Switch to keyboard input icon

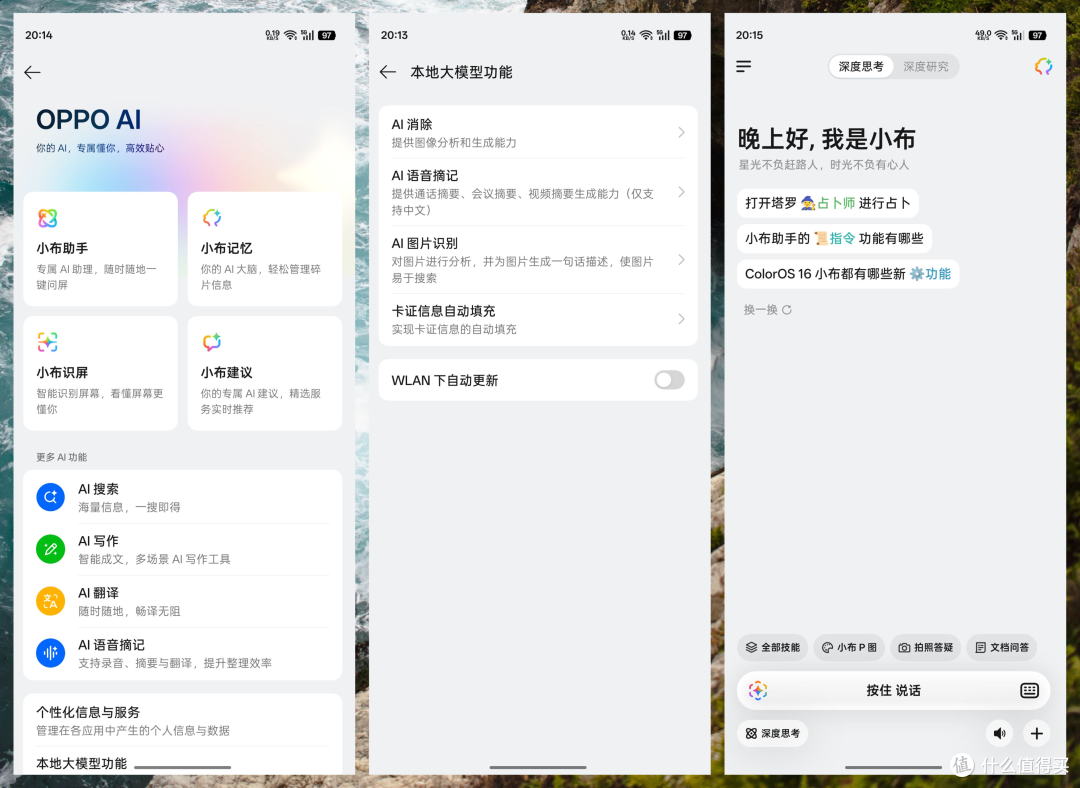tap(1030, 690)
